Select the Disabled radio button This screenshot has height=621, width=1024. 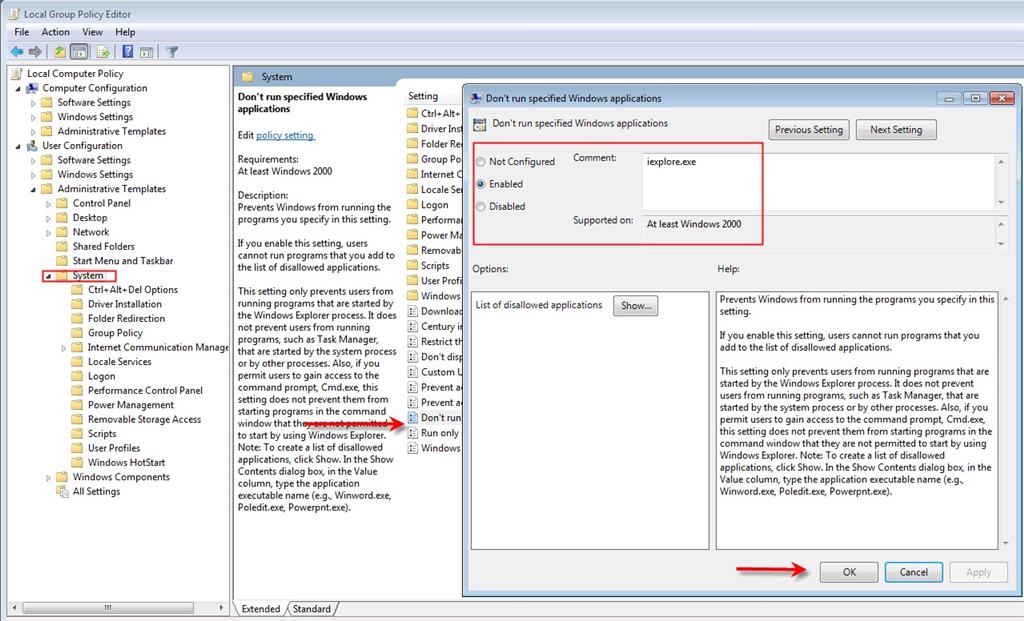point(481,206)
